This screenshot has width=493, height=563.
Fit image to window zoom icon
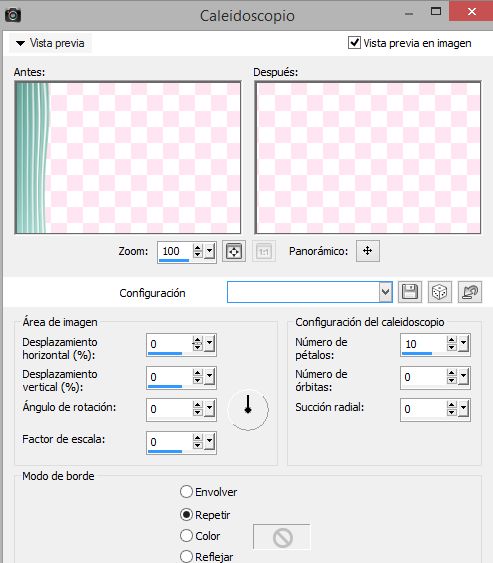(x=234, y=251)
